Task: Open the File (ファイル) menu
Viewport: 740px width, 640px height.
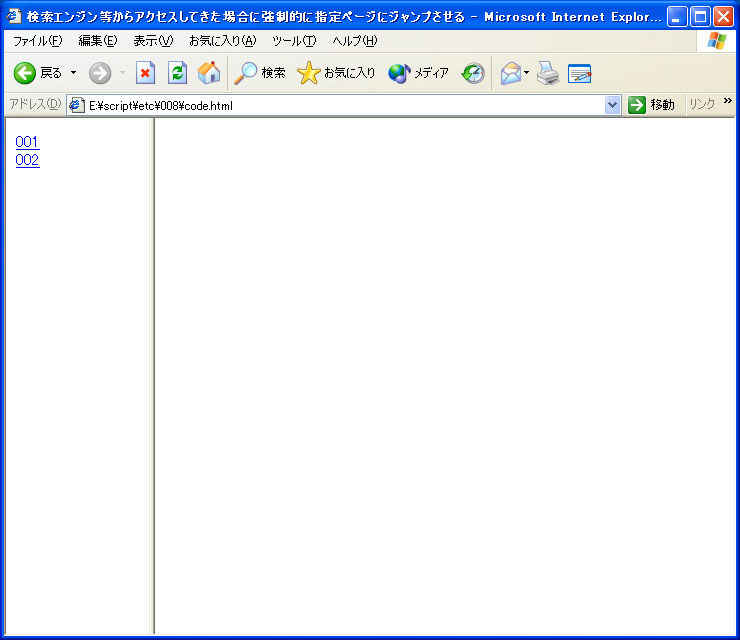Action: (x=37, y=40)
